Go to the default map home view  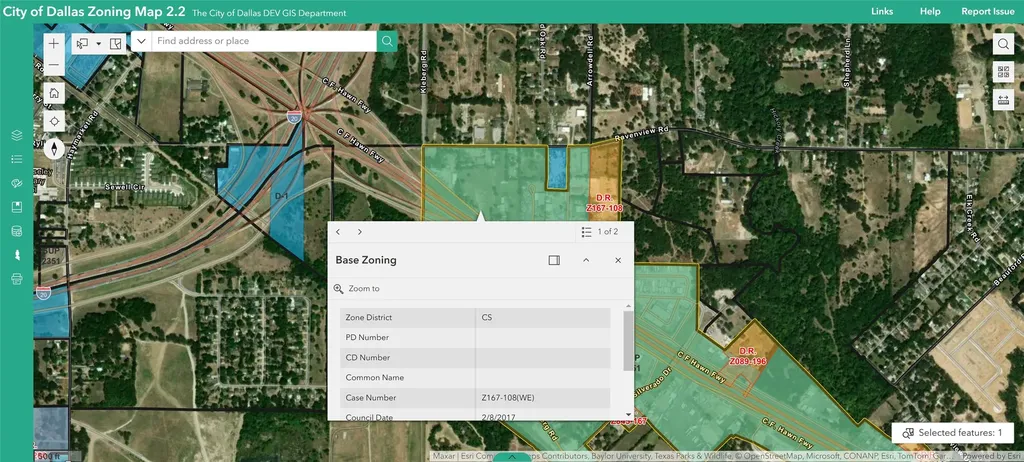54,93
